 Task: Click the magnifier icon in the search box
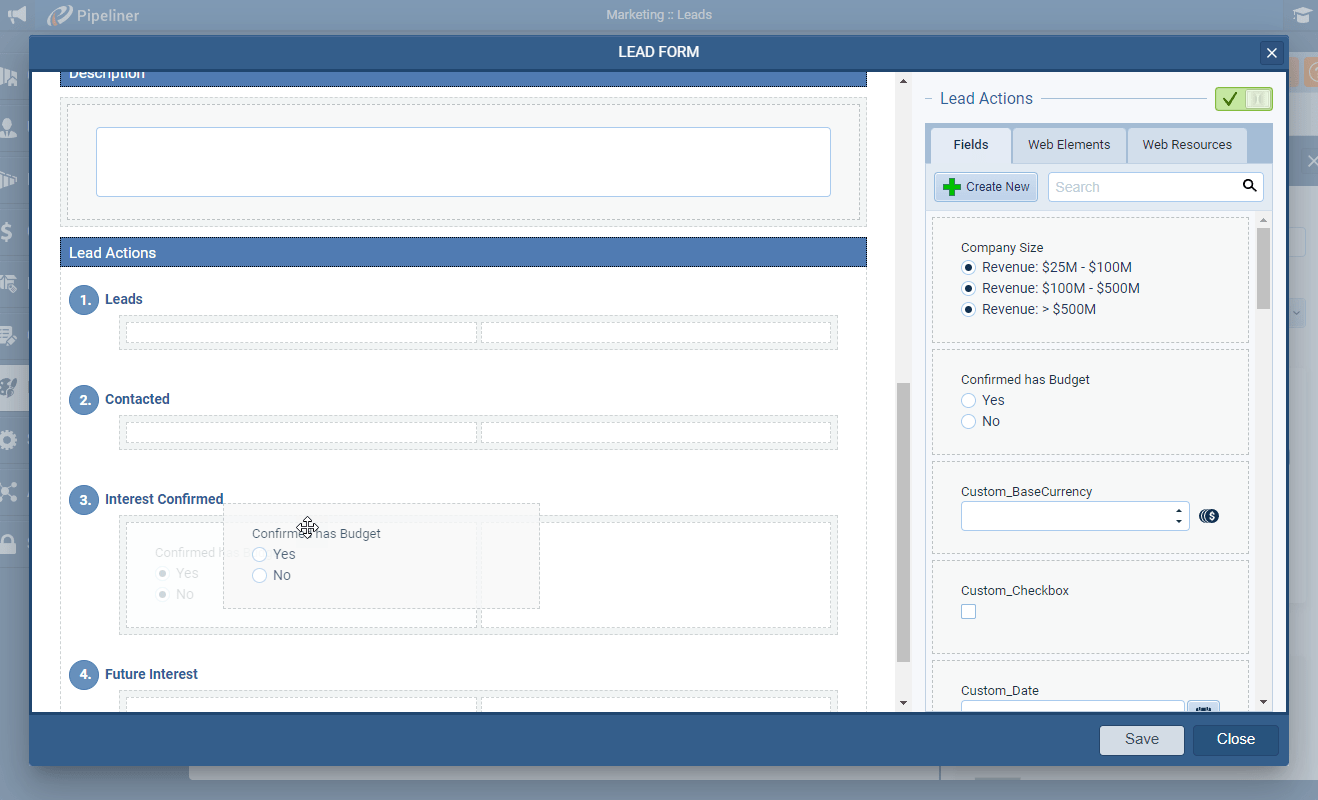click(1249, 186)
